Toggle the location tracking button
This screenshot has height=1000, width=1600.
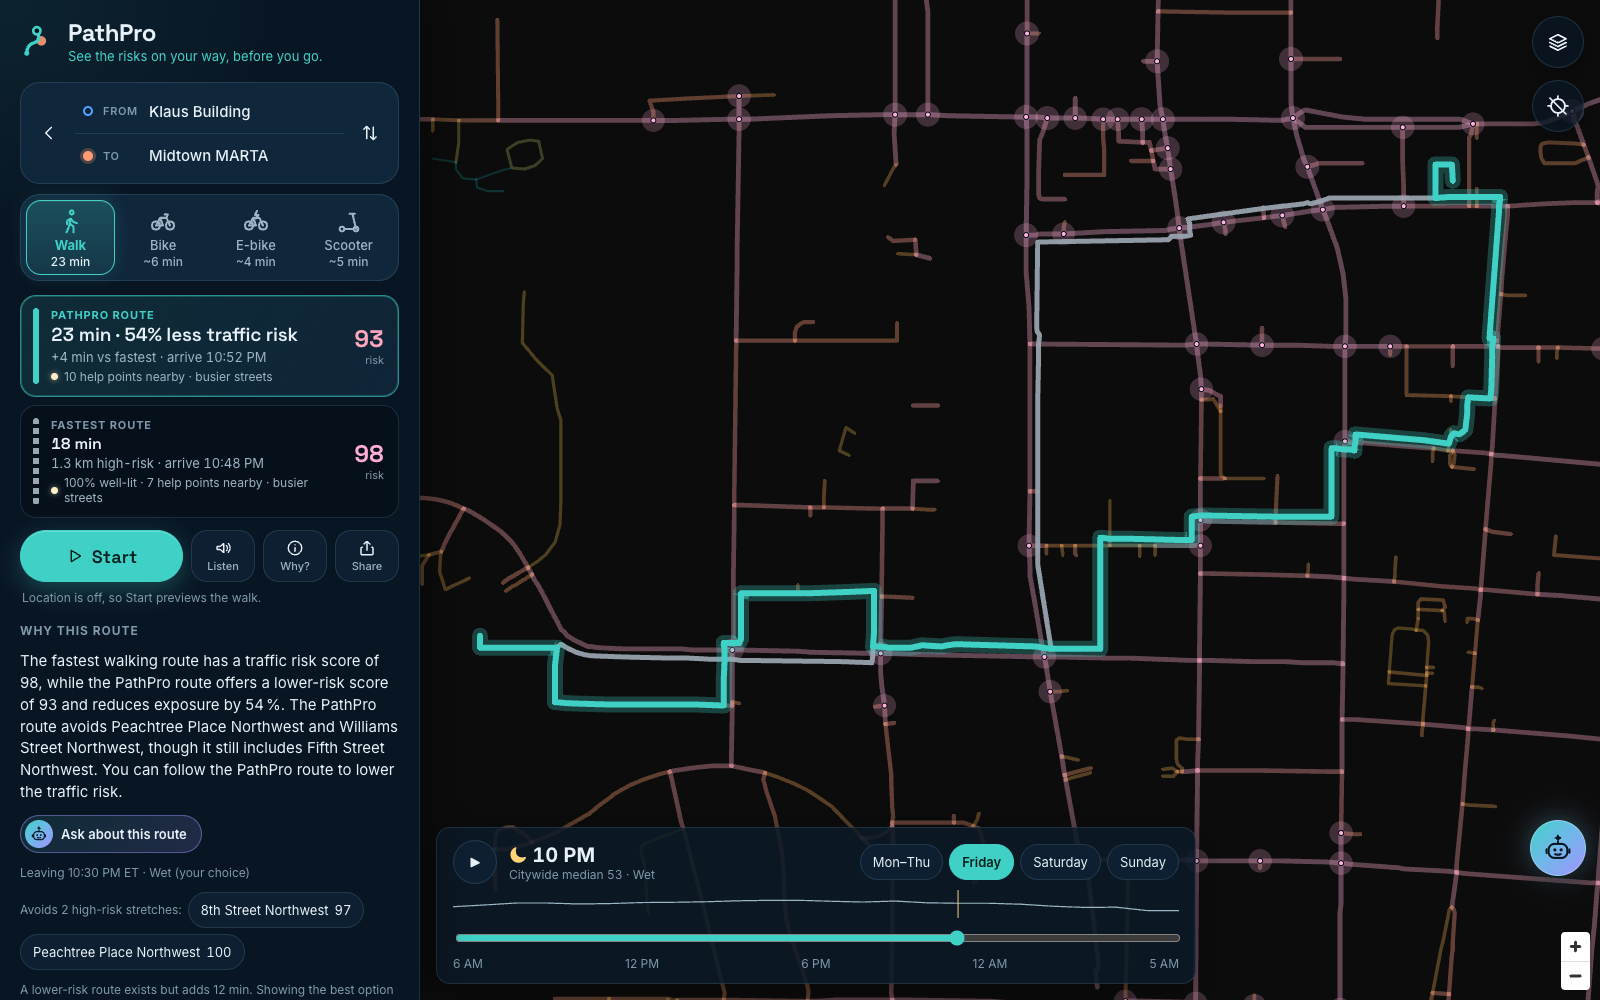[x=1557, y=106]
